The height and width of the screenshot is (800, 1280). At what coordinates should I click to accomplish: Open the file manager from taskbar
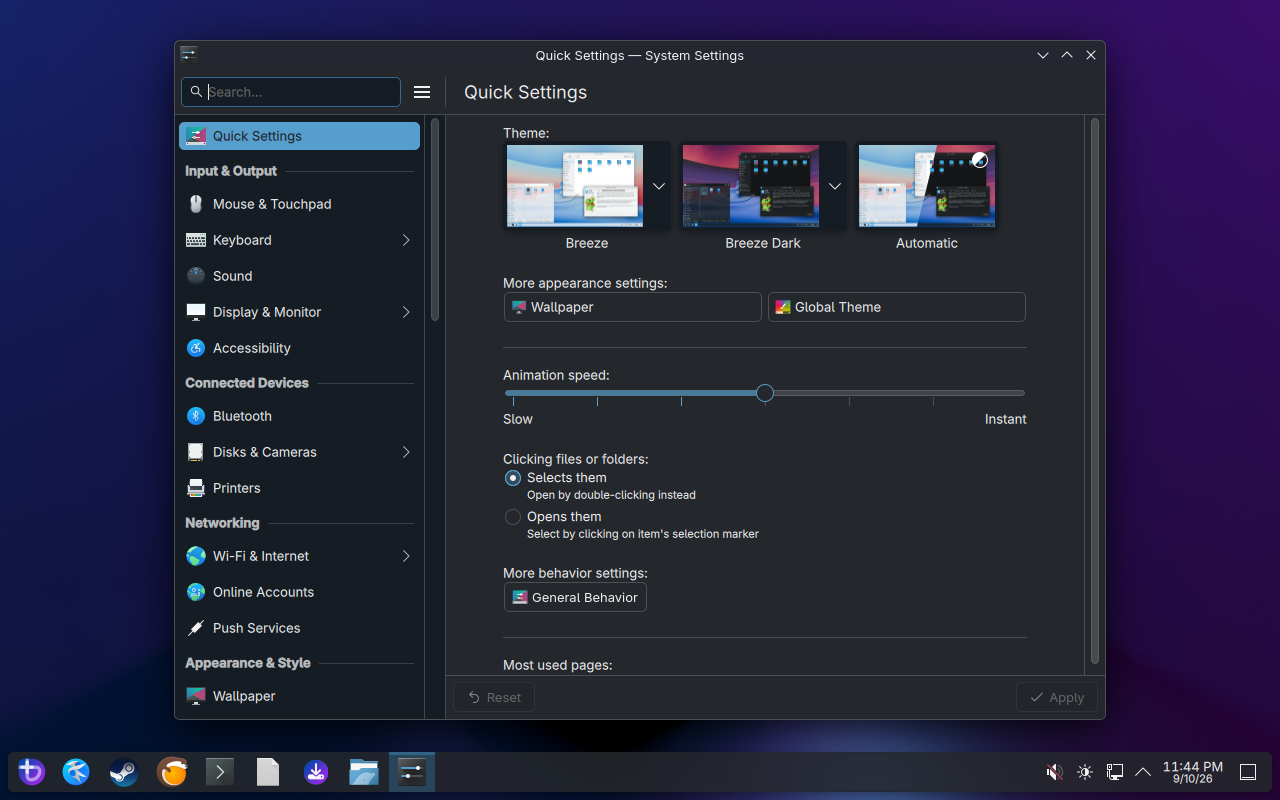[x=364, y=772]
